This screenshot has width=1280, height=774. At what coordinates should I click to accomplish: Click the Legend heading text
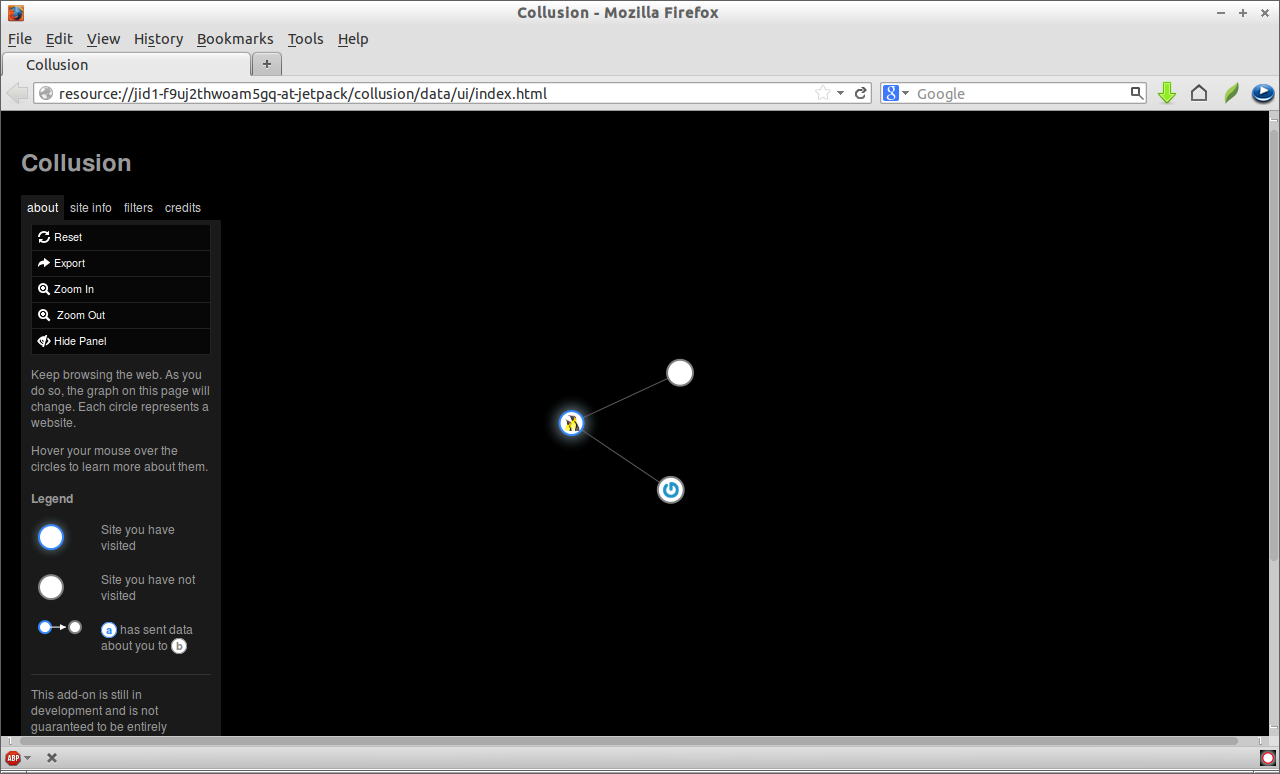click(x=52, y=499)
